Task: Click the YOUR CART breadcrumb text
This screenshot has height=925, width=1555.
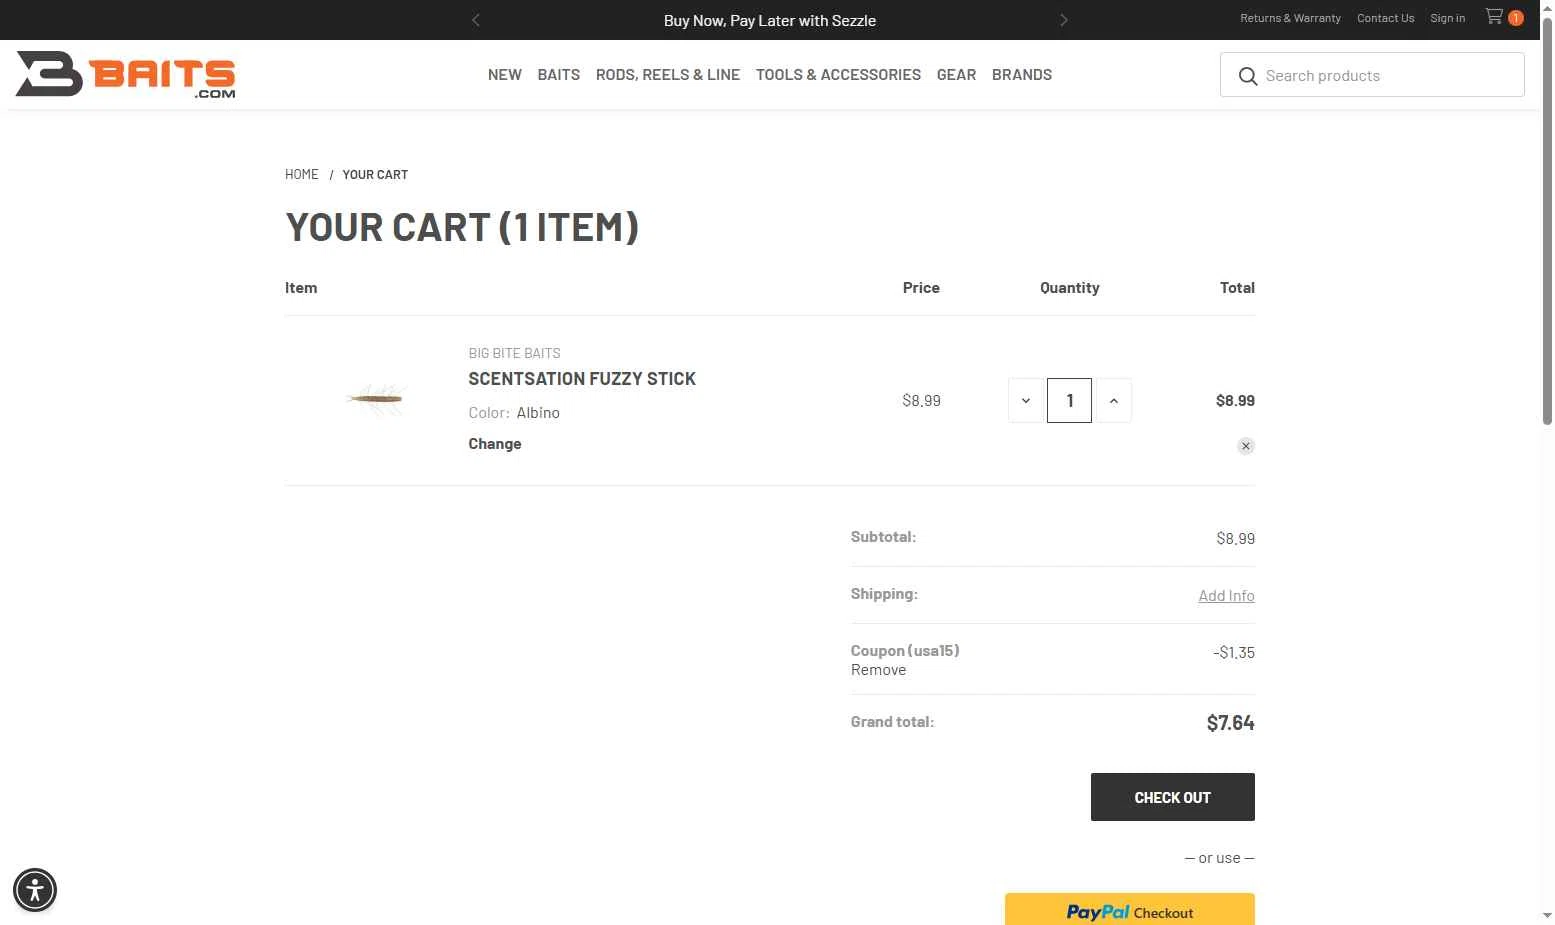Action: tap(375, 174)
